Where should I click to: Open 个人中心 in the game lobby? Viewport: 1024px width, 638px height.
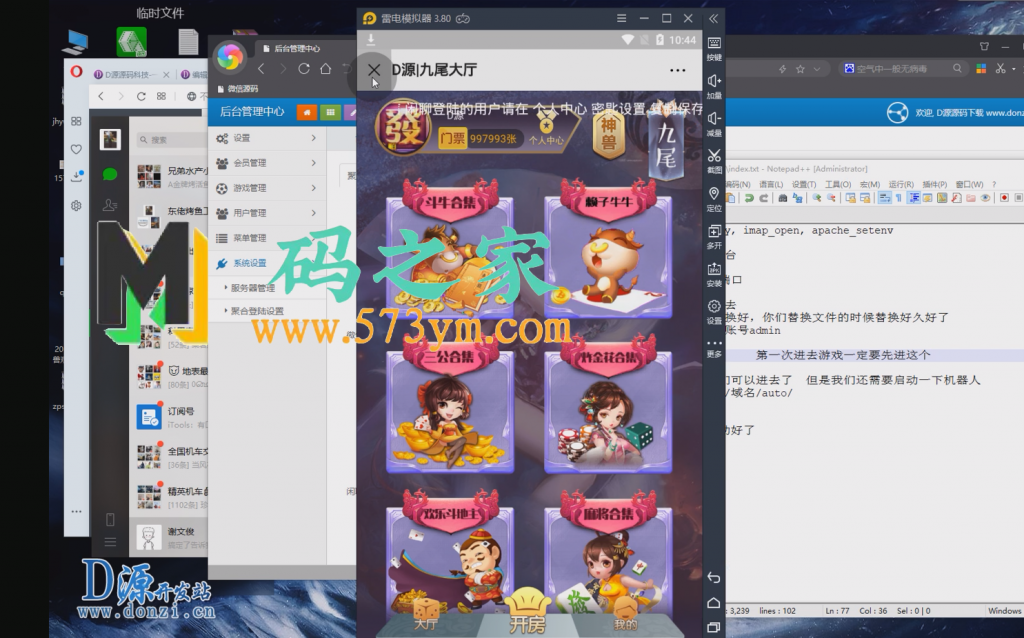point(546,130)
